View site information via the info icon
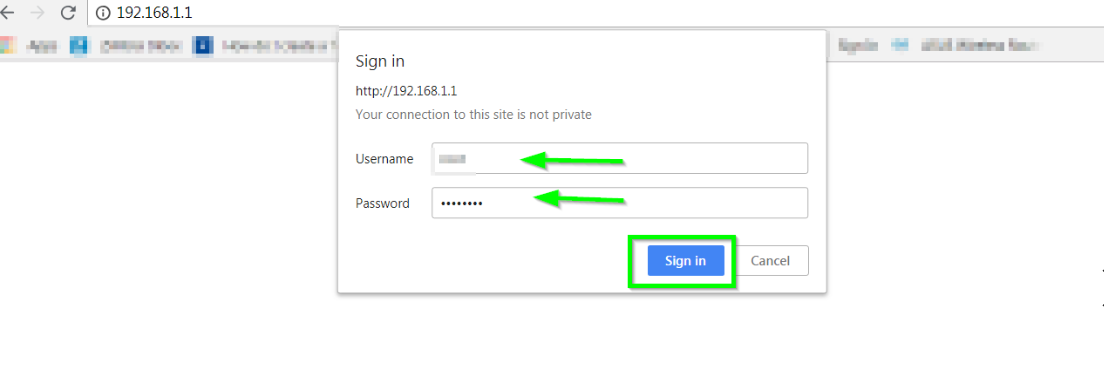Image resolution: width=1104 pixels, height=369 pixels. (104, 13)
